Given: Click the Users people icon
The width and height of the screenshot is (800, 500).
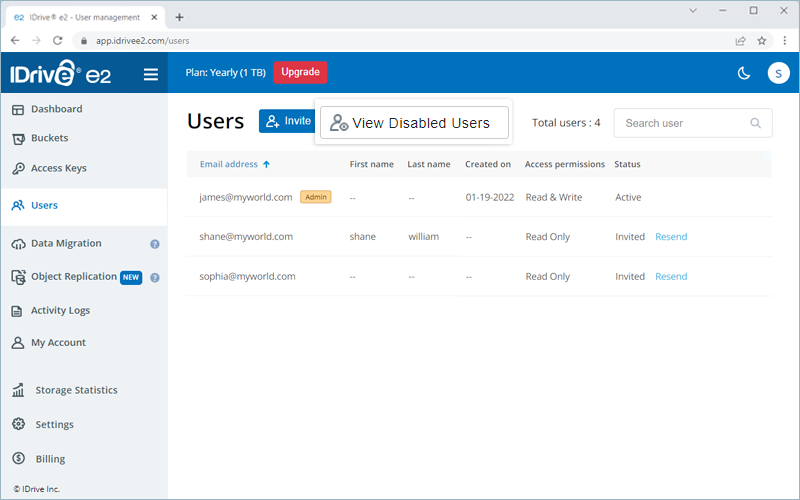Looking at the screenshot, I should pyautogui.click(x=18, y=205).
